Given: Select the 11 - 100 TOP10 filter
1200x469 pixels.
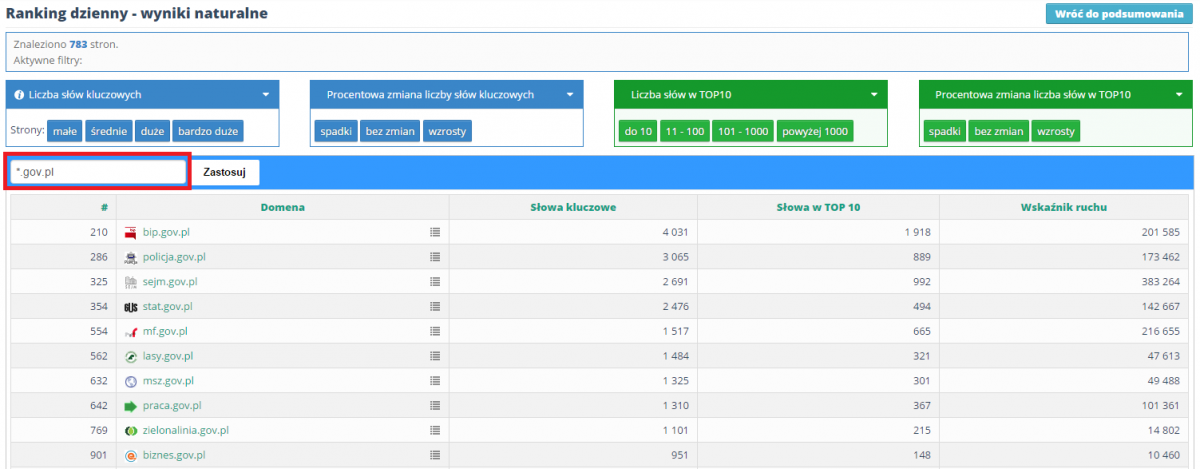Looking at the screenshot, I should 684,131.
